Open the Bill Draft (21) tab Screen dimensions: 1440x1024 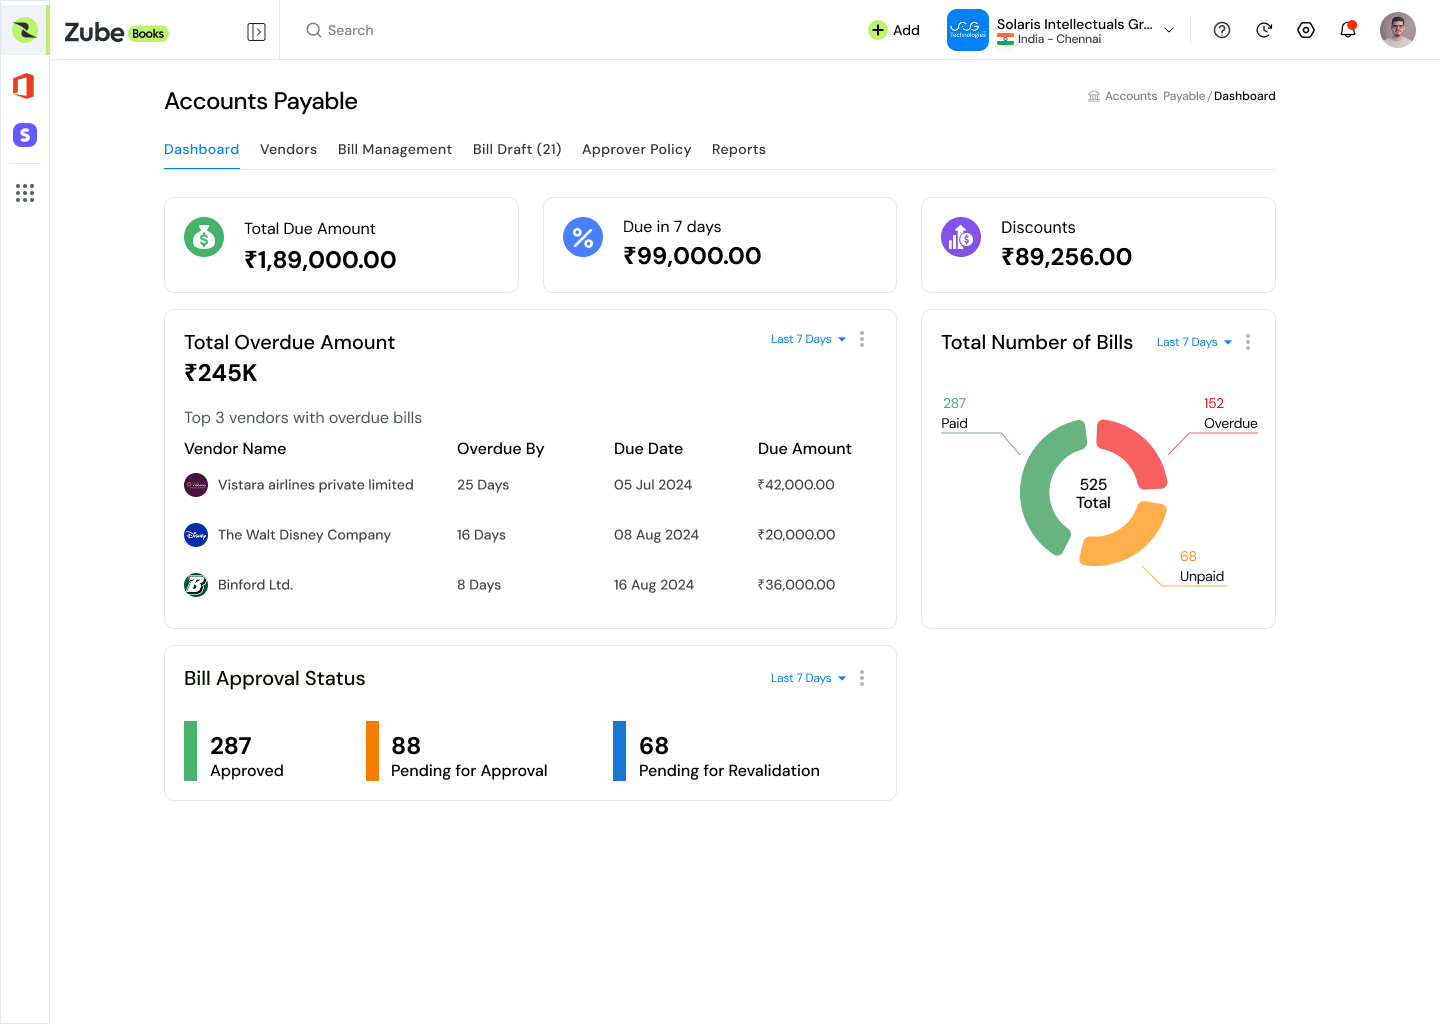coord(517,149)
